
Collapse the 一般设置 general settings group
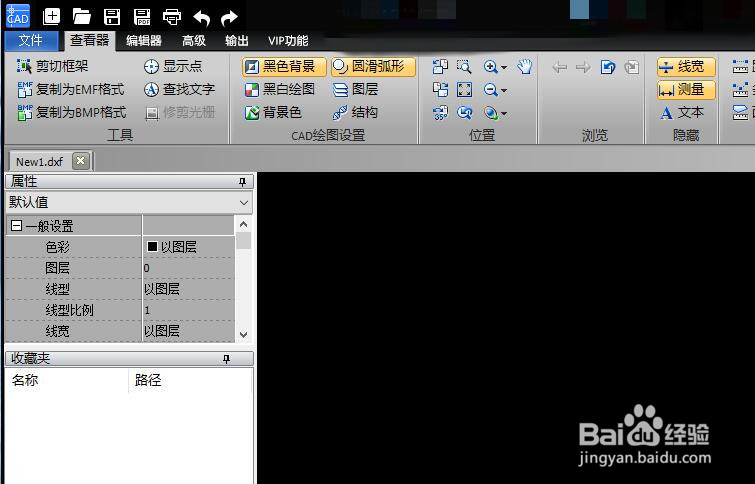pos(16,225)
